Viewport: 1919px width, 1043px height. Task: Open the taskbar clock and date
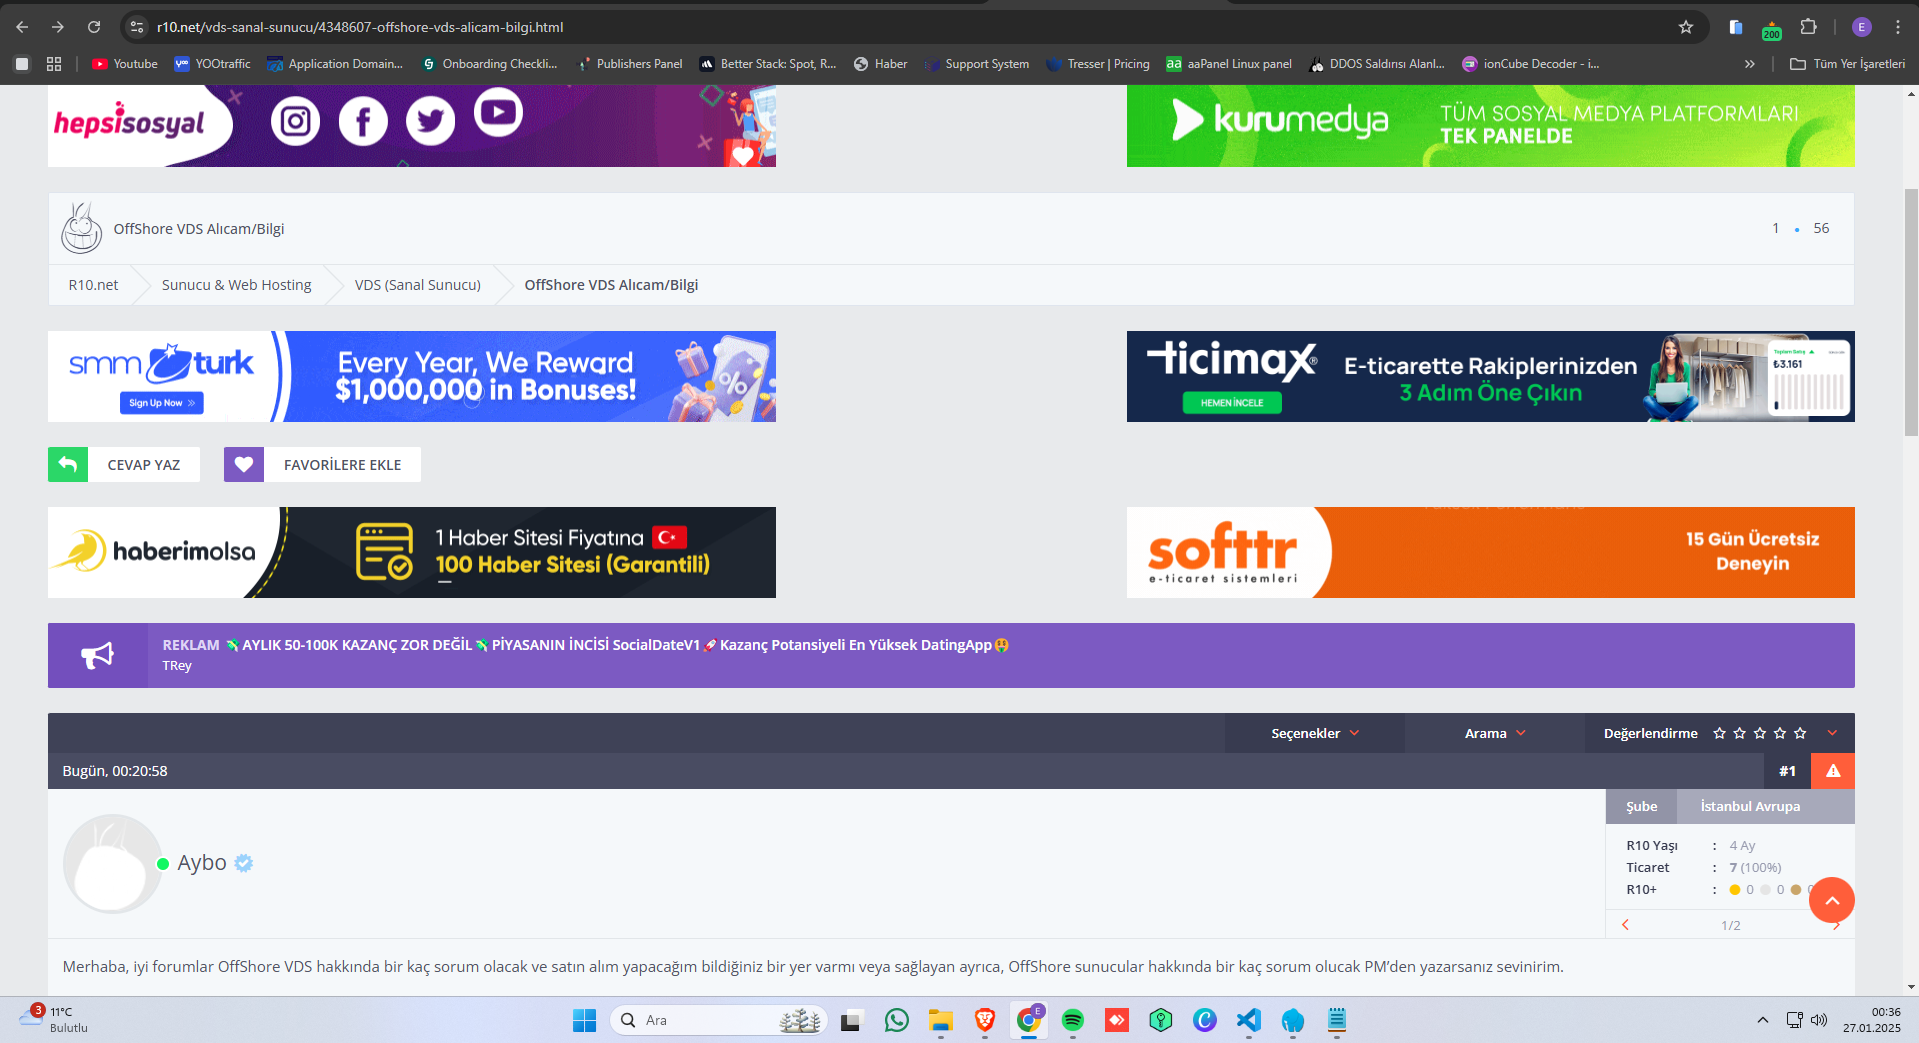(x=1872, y=1020)
